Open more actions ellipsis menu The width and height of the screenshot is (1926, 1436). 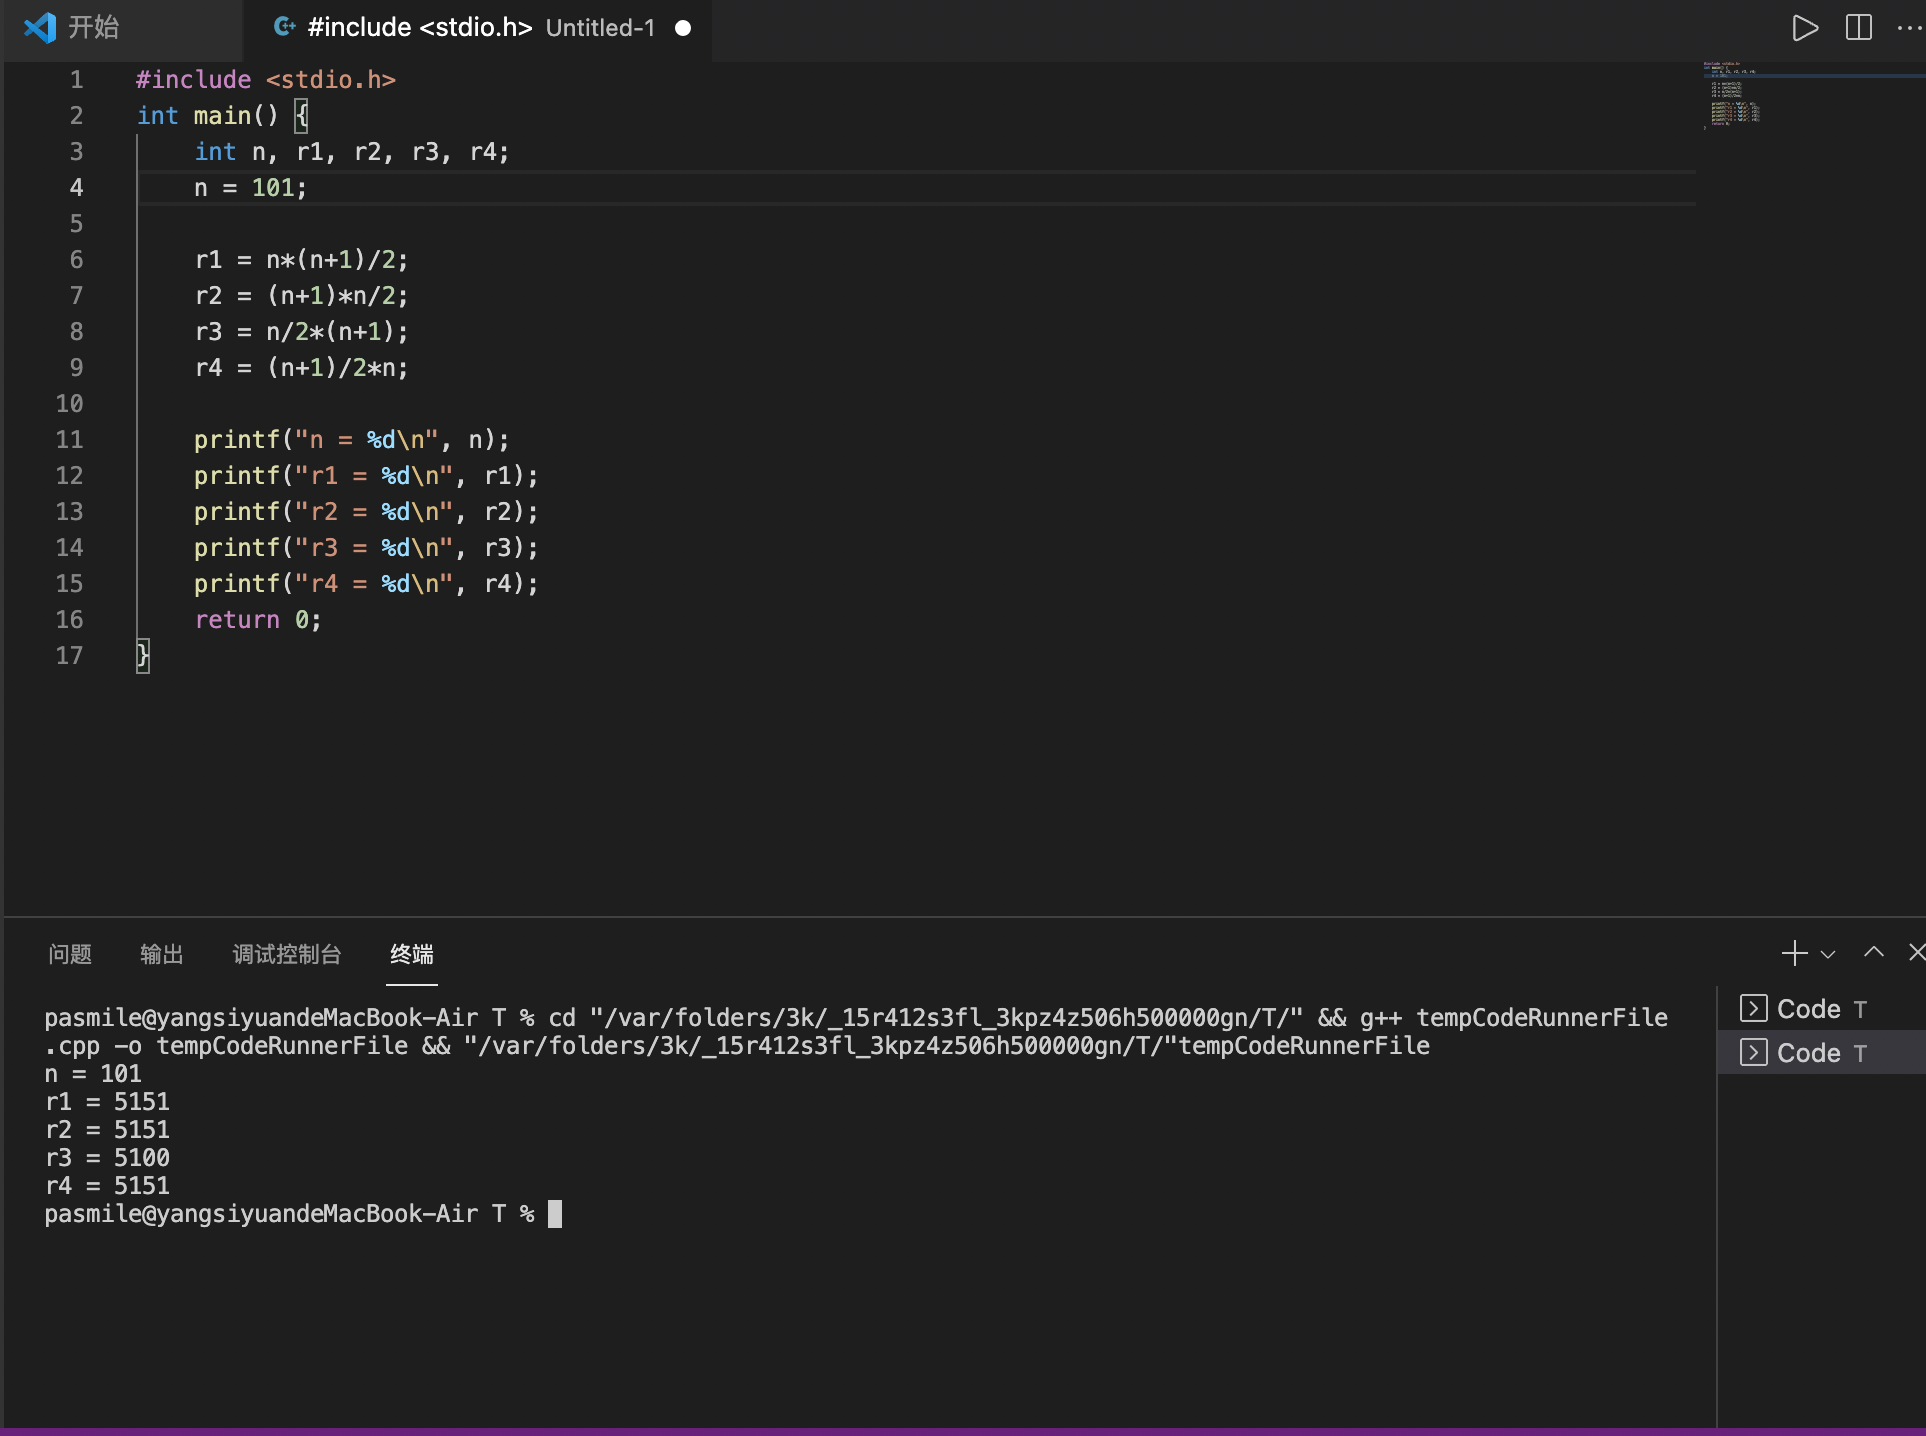tap(1908, 28)
